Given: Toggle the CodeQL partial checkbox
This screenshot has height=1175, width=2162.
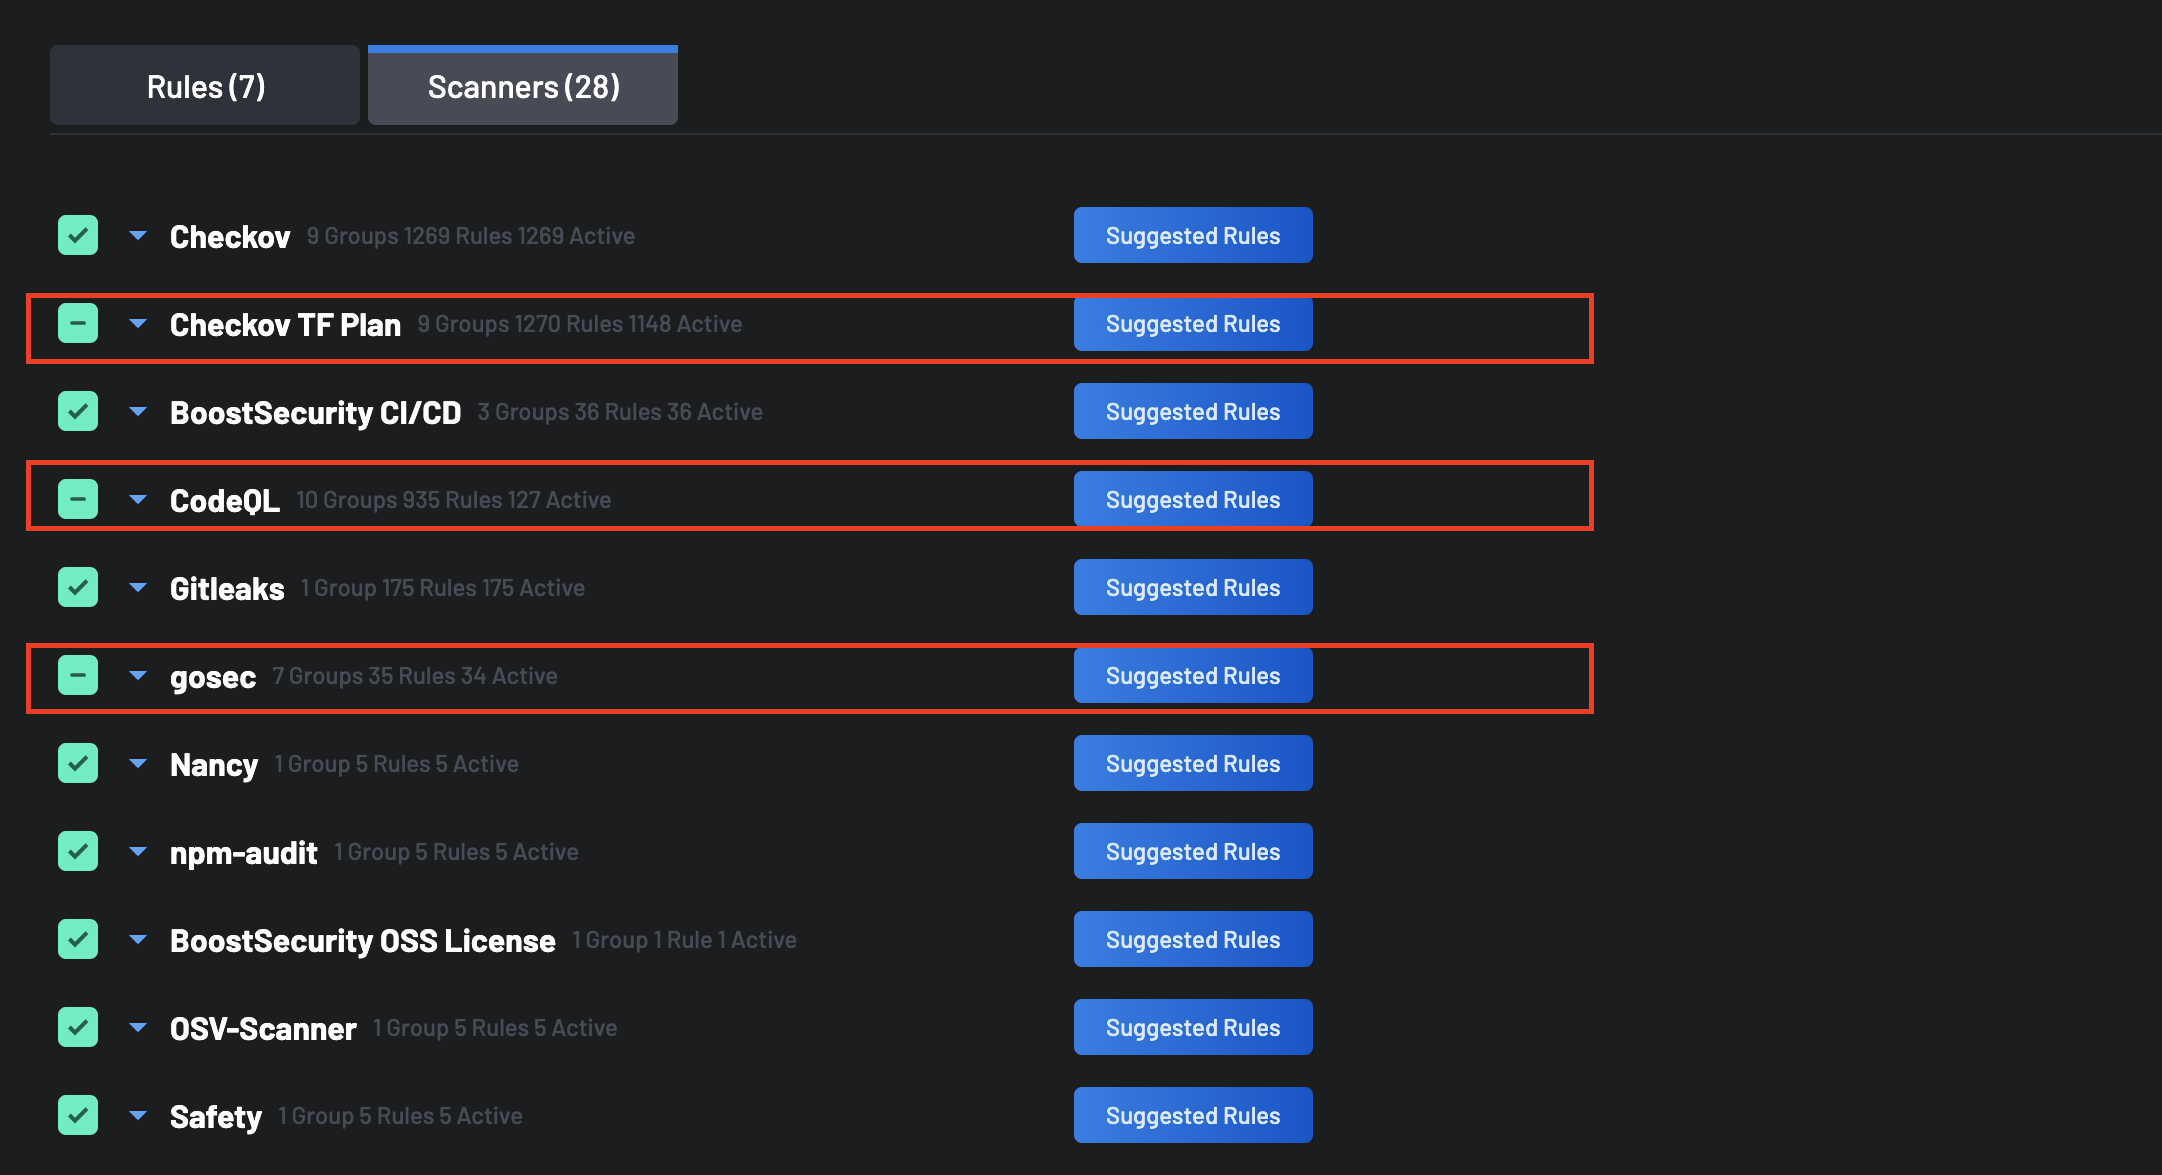Looking at the screenshot, I should [x=78, y=500].
